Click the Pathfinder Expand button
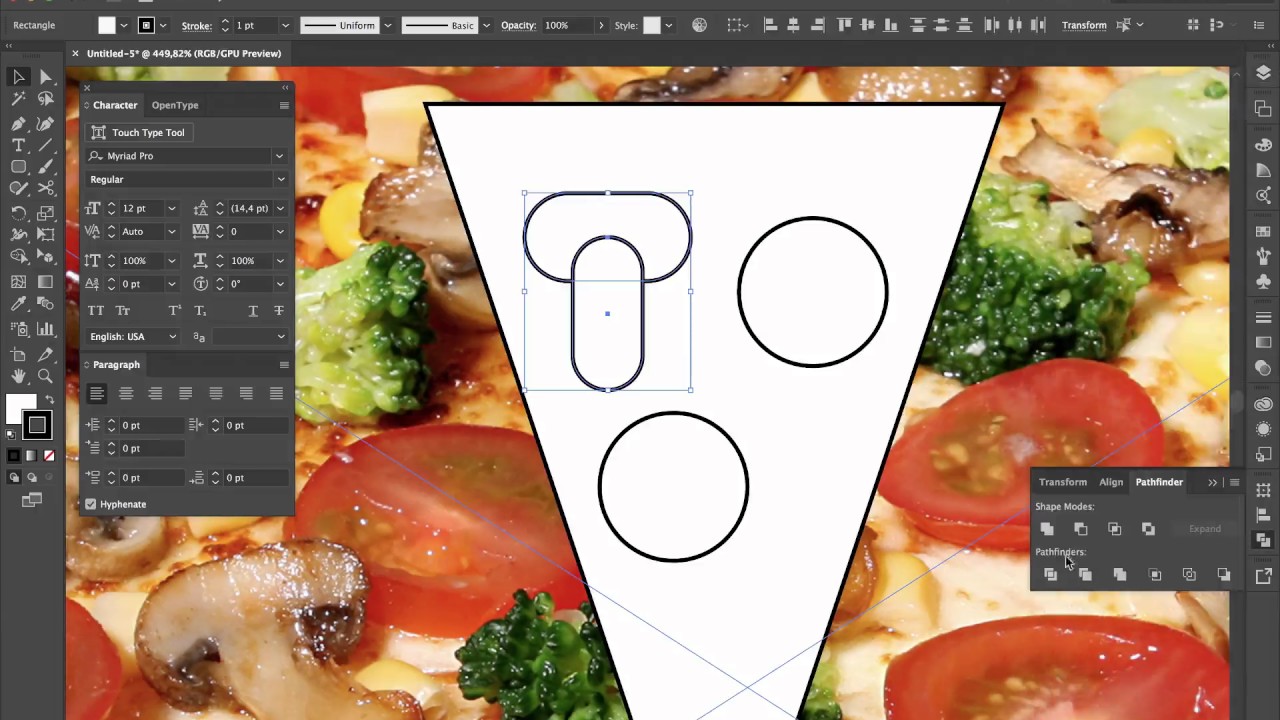Screen dimensions: 1280x720 tap(1205, 529)
